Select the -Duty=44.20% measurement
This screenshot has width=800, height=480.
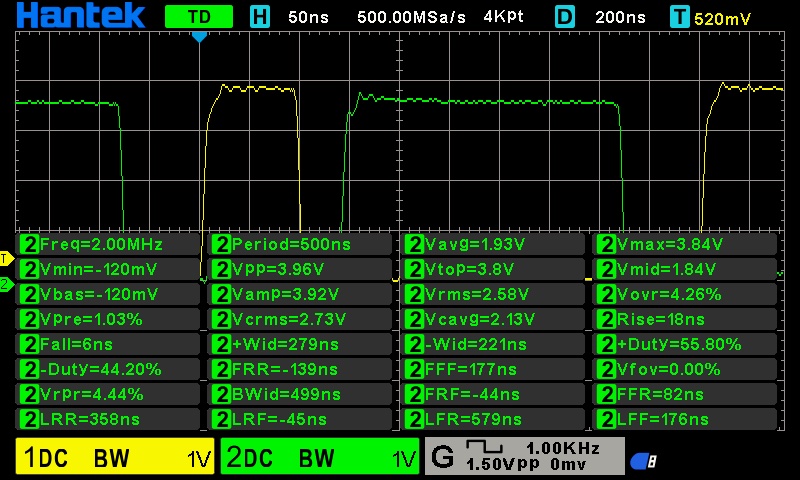108,369
